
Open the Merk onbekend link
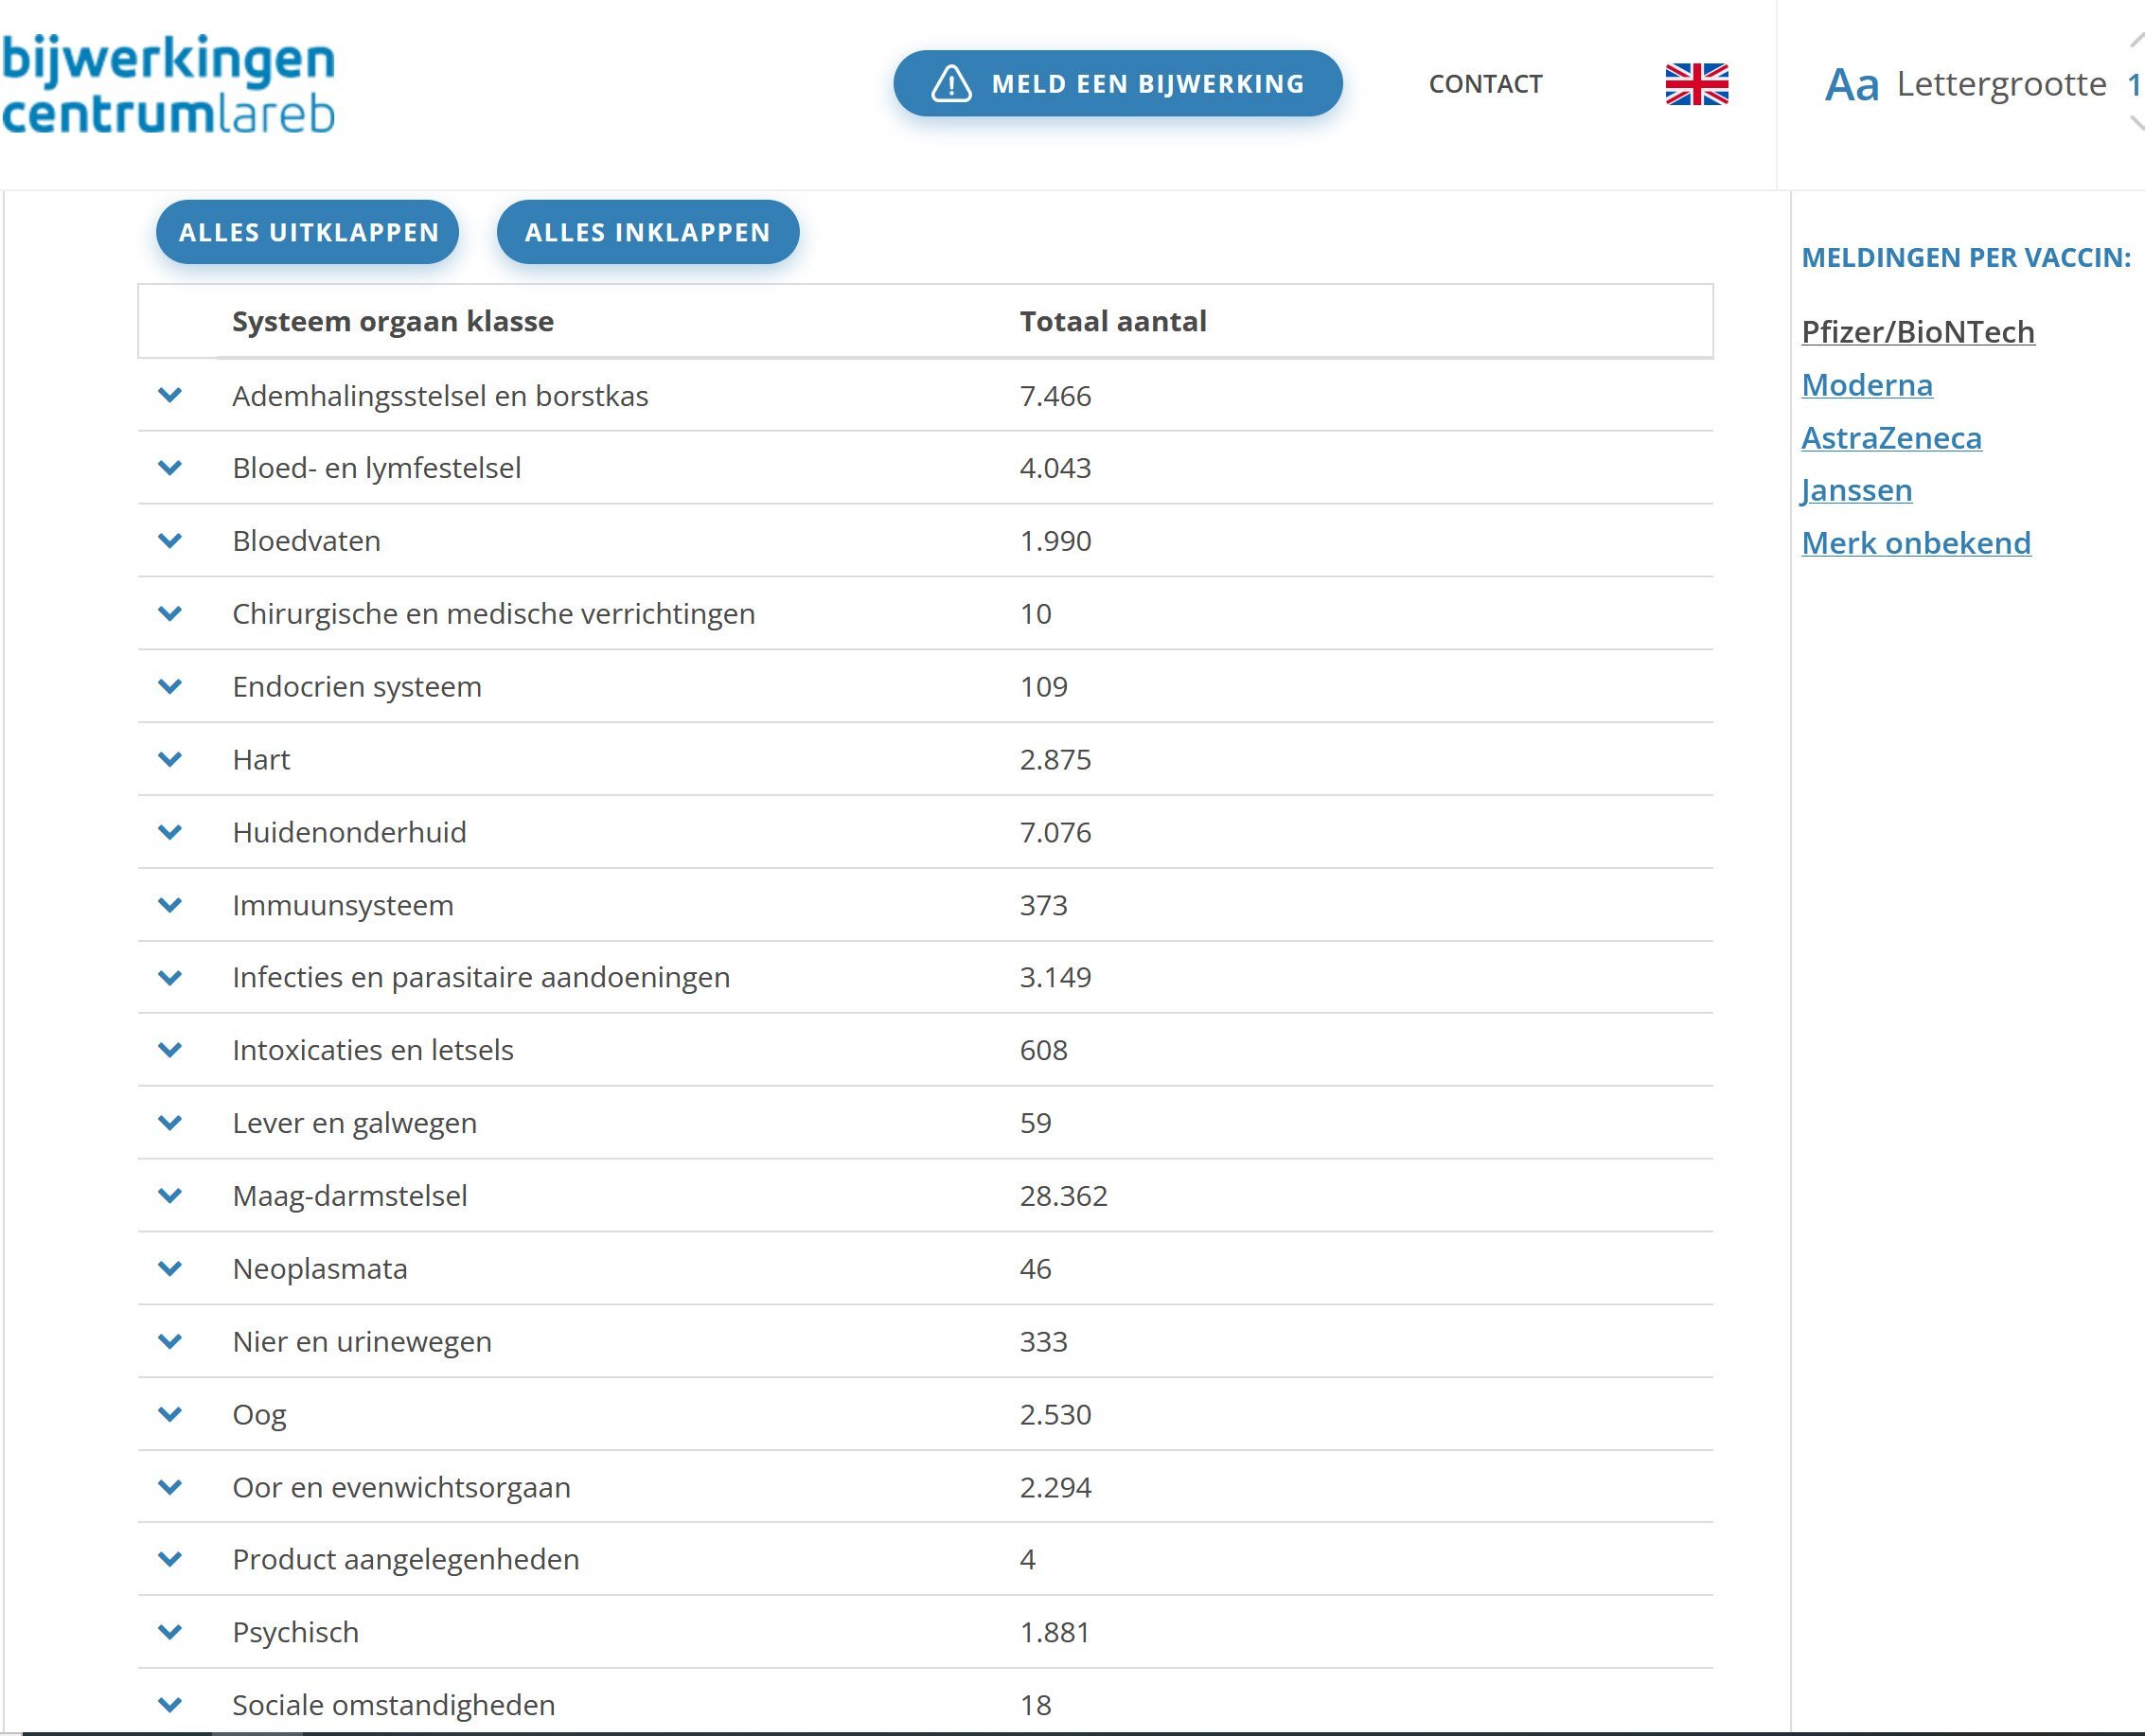[x=1915, y=543]
